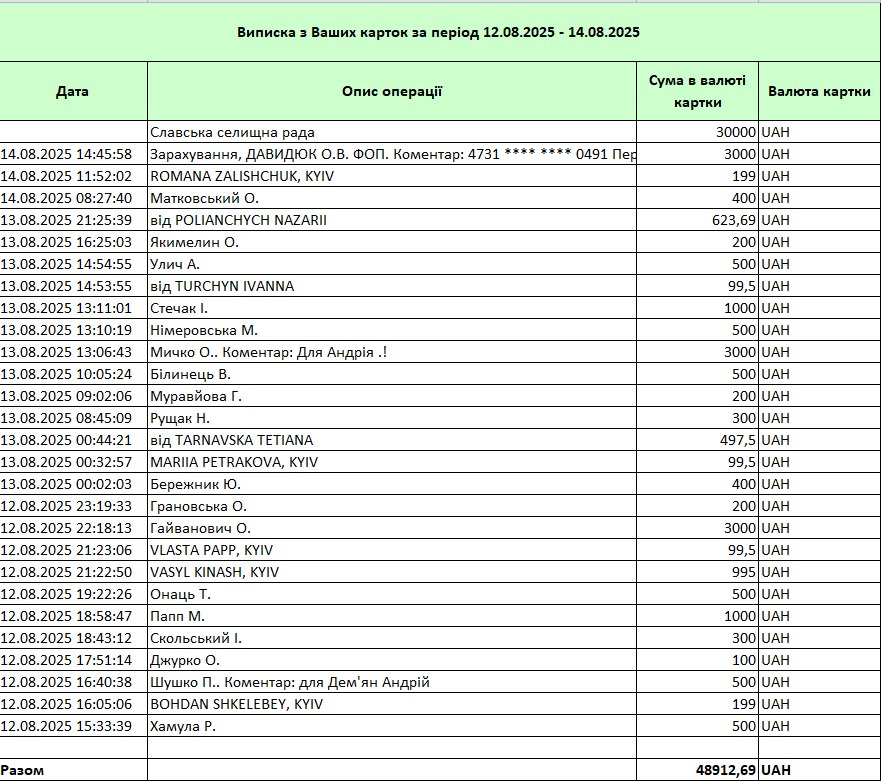
Task: Click the "VASYL KINASH, KYIV" cell
Action: [x=214, y=572]
